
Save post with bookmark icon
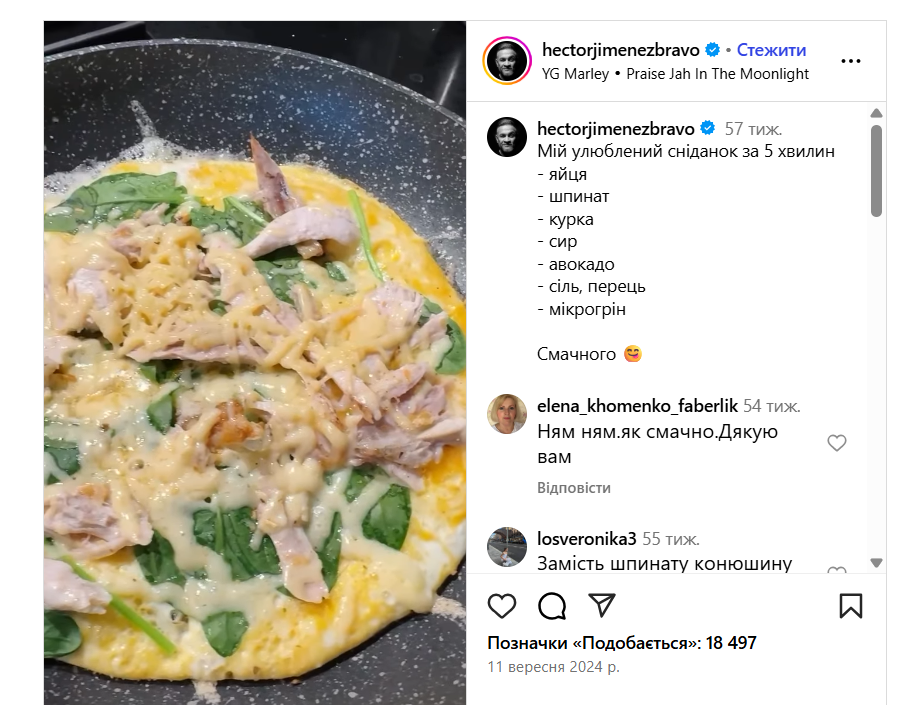tap(851, 606)
